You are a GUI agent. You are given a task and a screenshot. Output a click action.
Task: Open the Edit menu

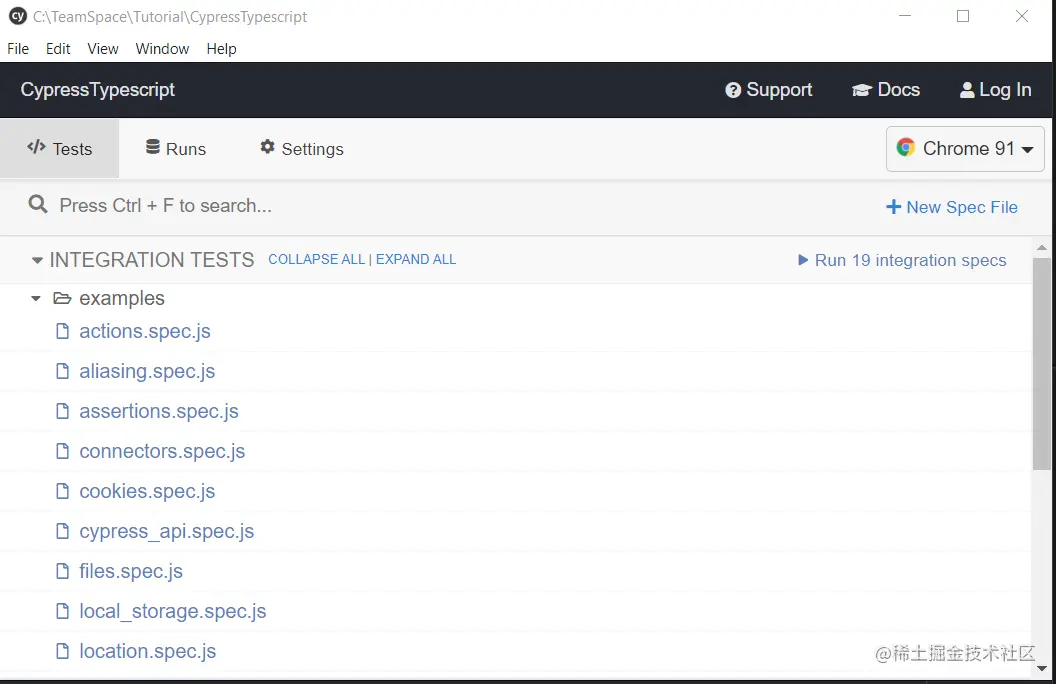(58, 49)
